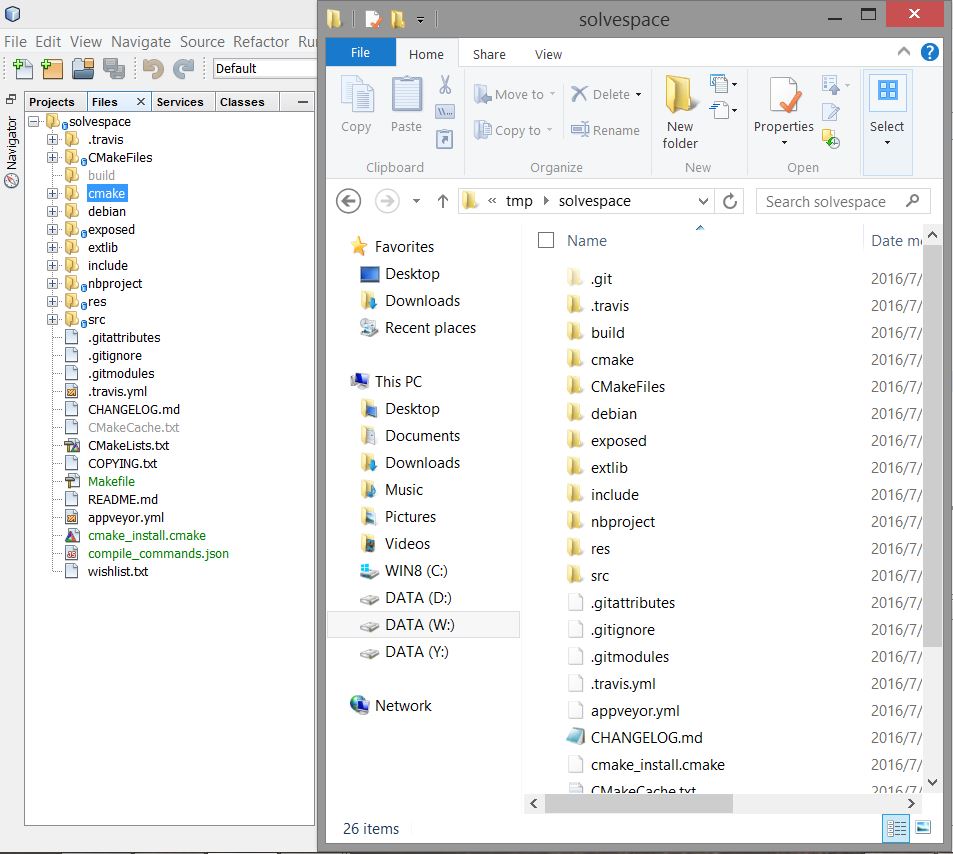This screenshot has height=854, width=953.
Task: Go back with the Explorer Back arrow
Action: coord(348,201)
